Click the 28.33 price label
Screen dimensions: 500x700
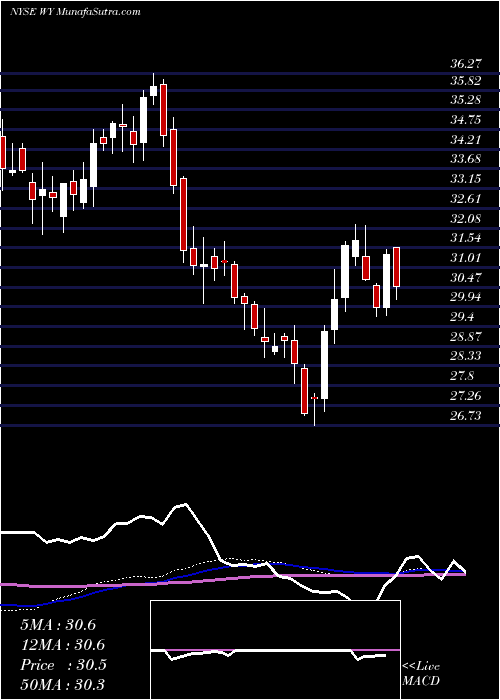[x=466, y=356]
